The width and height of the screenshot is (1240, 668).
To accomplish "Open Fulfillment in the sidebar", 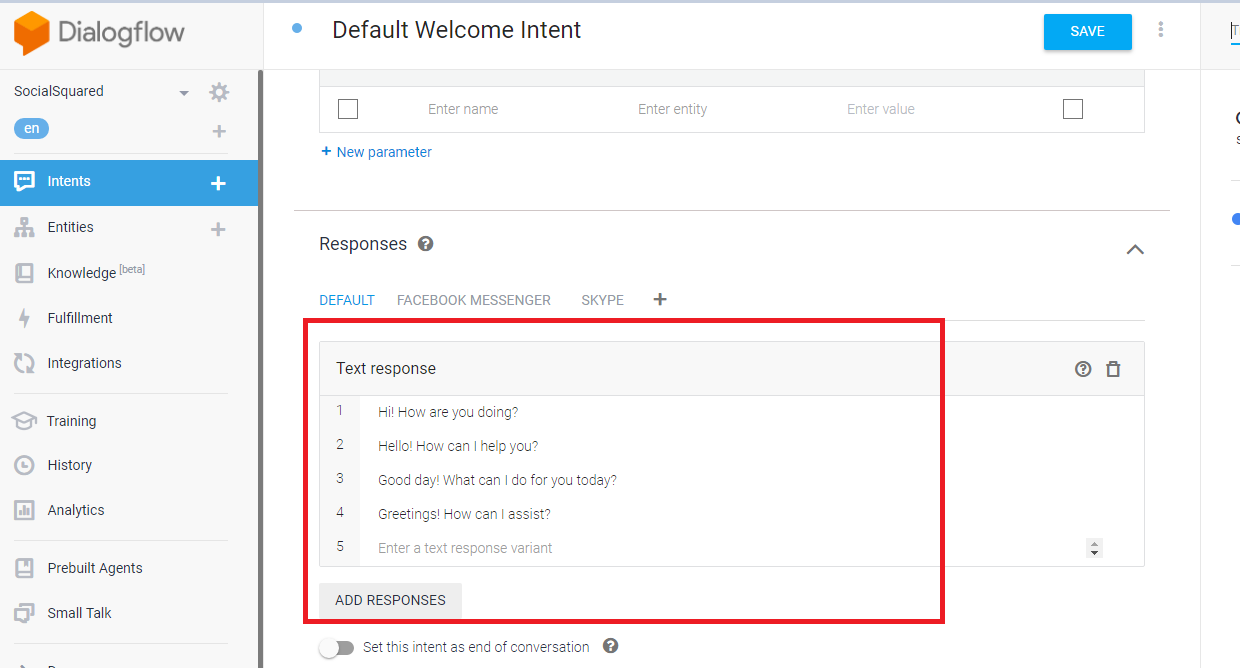I will tap(80, 318).
